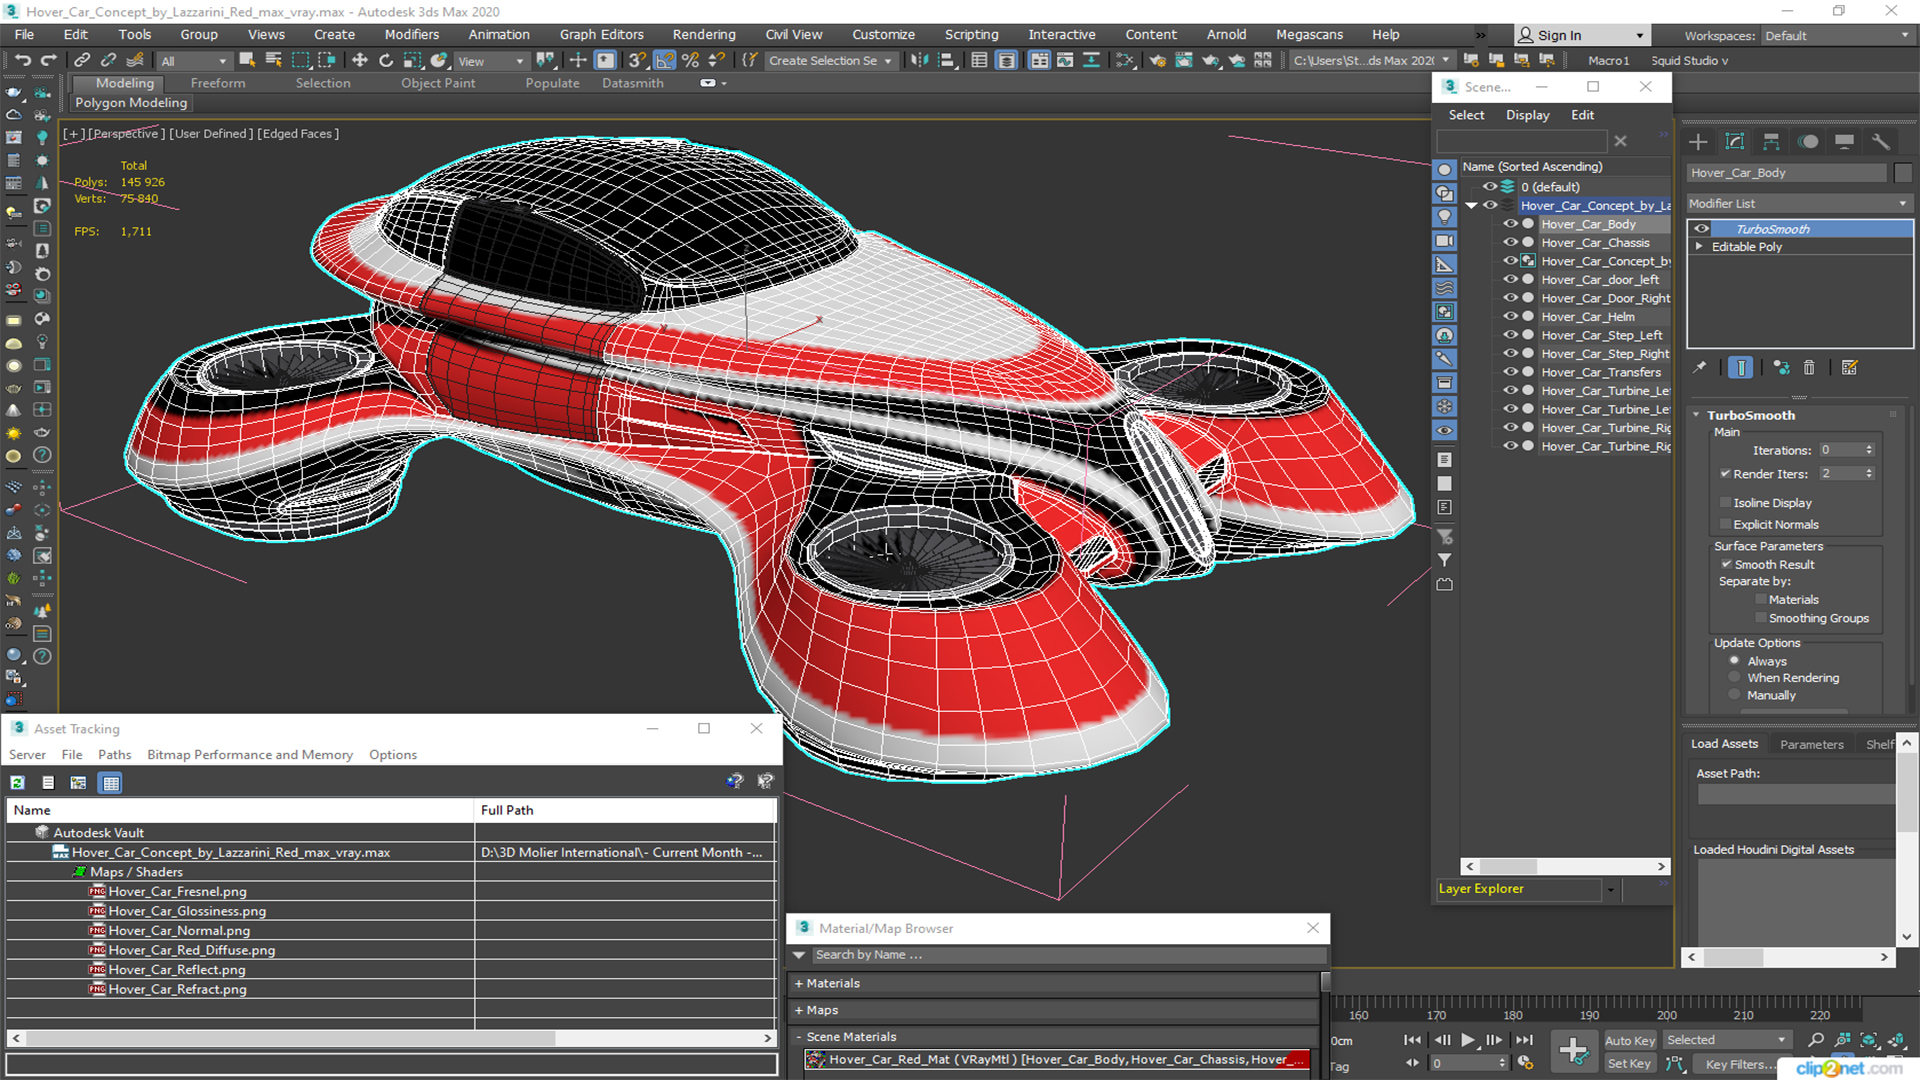1920x1080 pixels.
Task: Switch to the Freeform ribbon tab
Action: click(218, 83)
